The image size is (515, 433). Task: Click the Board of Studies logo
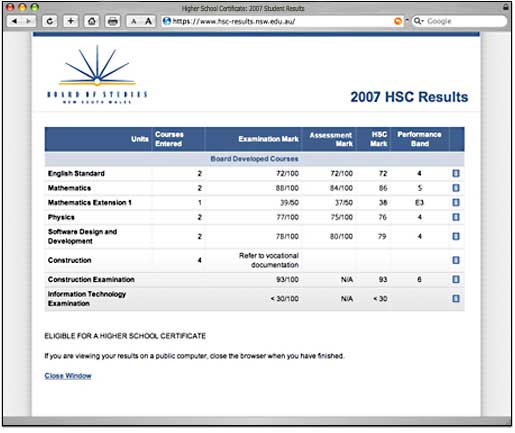(x=97, y=74)
